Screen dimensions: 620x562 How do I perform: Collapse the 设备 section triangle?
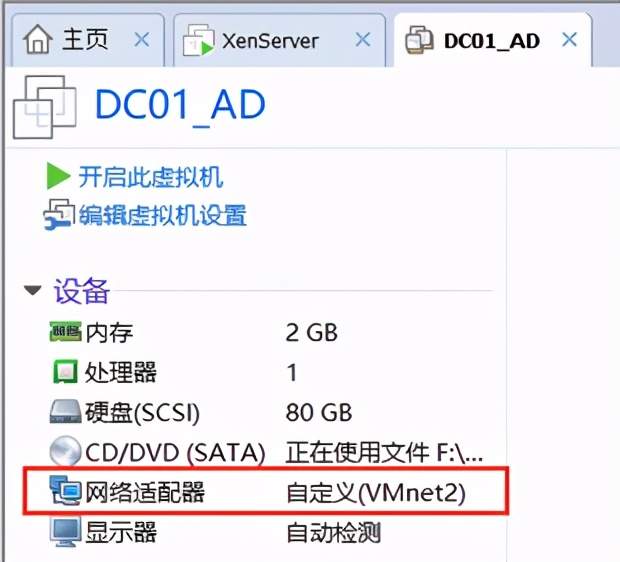[32, 290]
